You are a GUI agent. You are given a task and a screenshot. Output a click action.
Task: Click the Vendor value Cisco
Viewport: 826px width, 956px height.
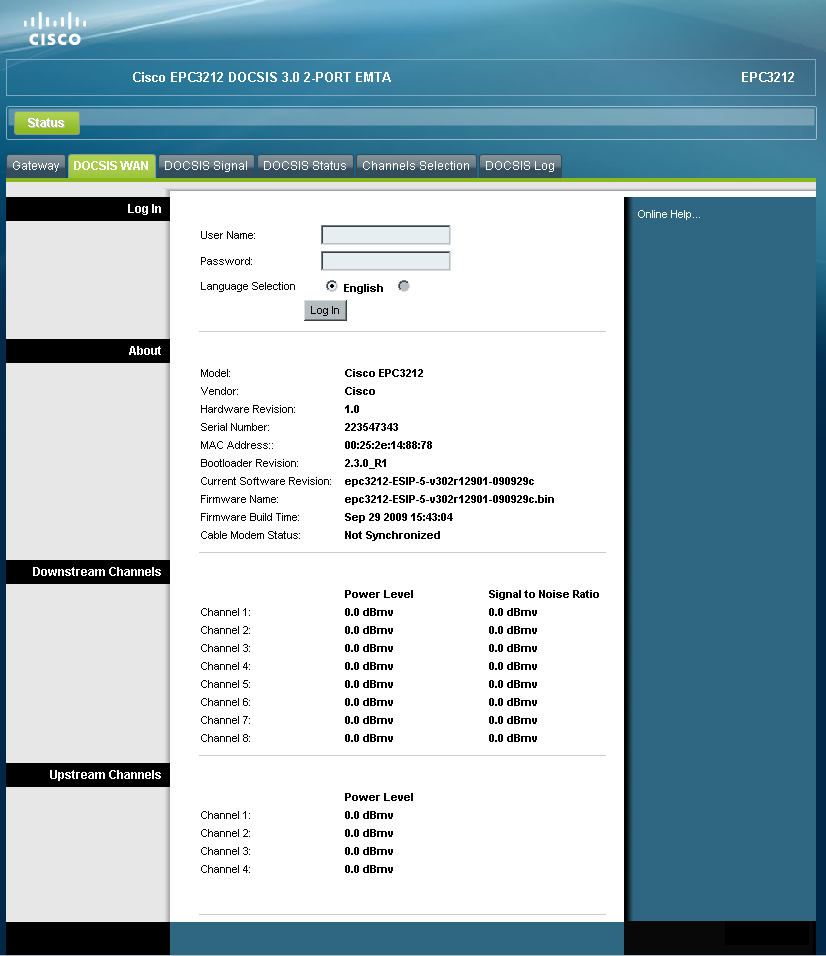360,391
